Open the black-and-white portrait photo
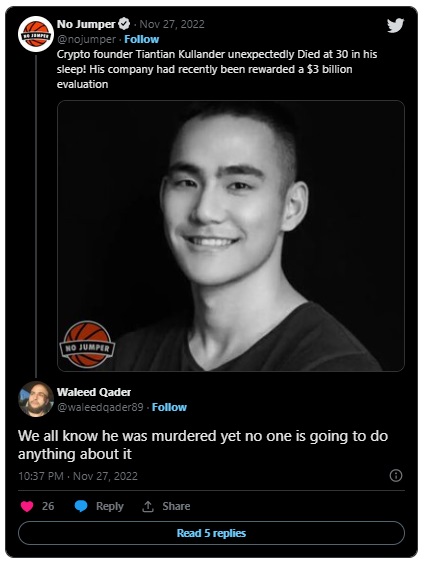The width and height of the screenshot is (425, 565). tap(231, 236)
